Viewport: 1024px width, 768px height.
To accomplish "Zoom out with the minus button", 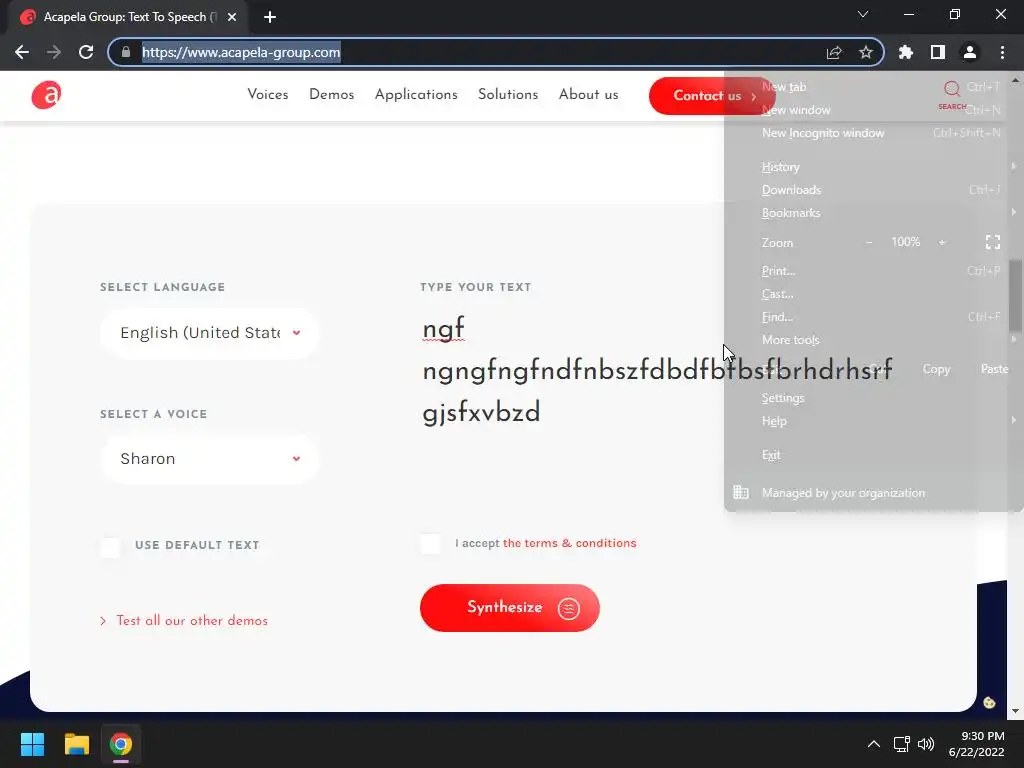I will coord(869,242).
